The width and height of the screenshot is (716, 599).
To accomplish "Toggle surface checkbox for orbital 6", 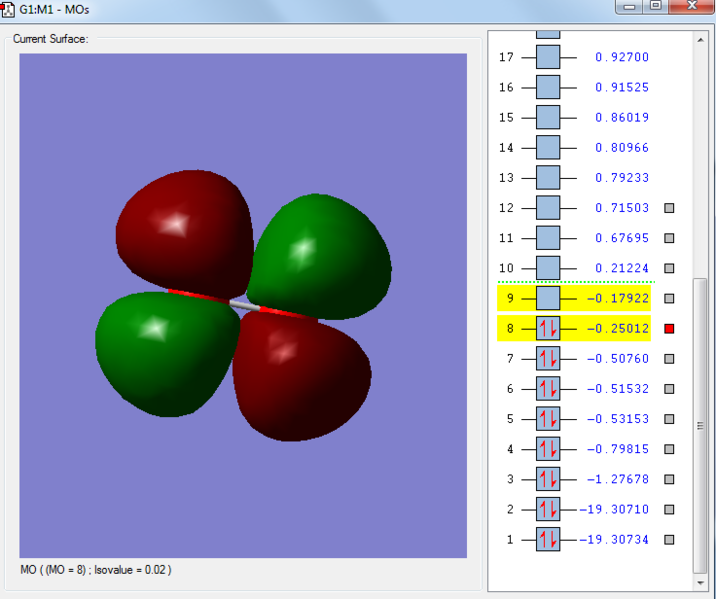I will tap(669, 389).
